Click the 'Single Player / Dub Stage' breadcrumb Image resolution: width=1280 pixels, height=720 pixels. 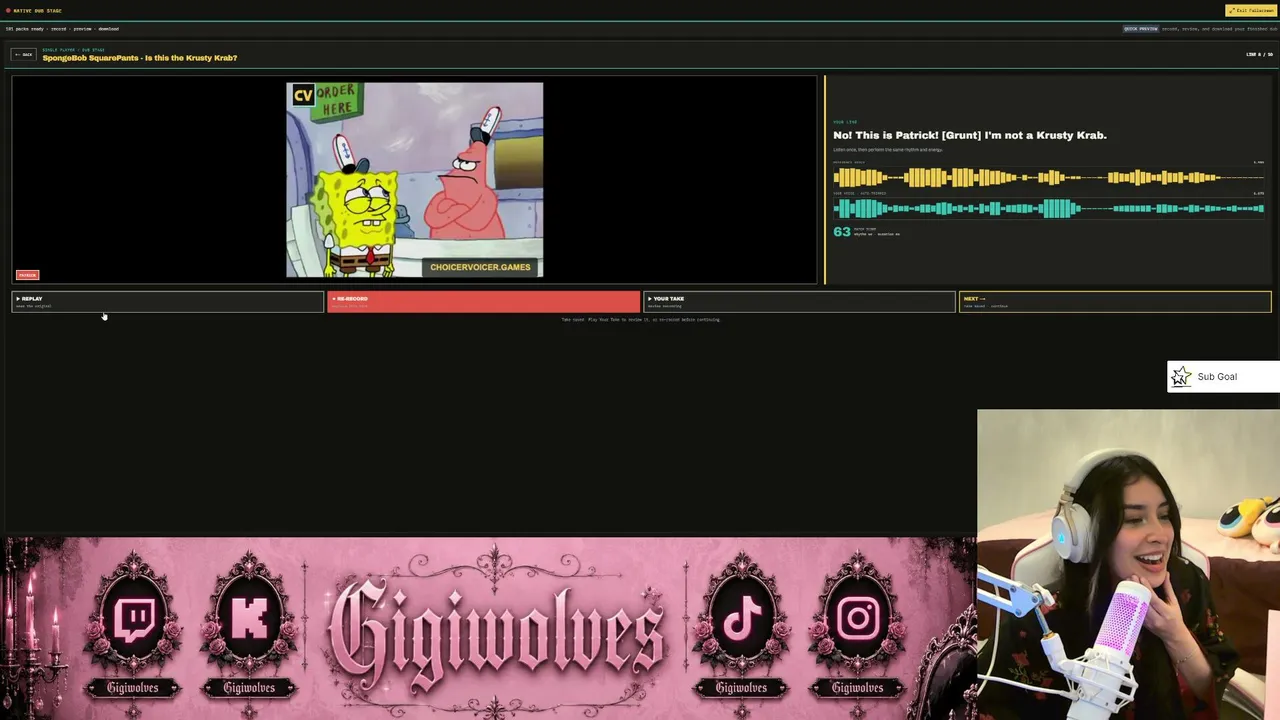pos(73,49)
